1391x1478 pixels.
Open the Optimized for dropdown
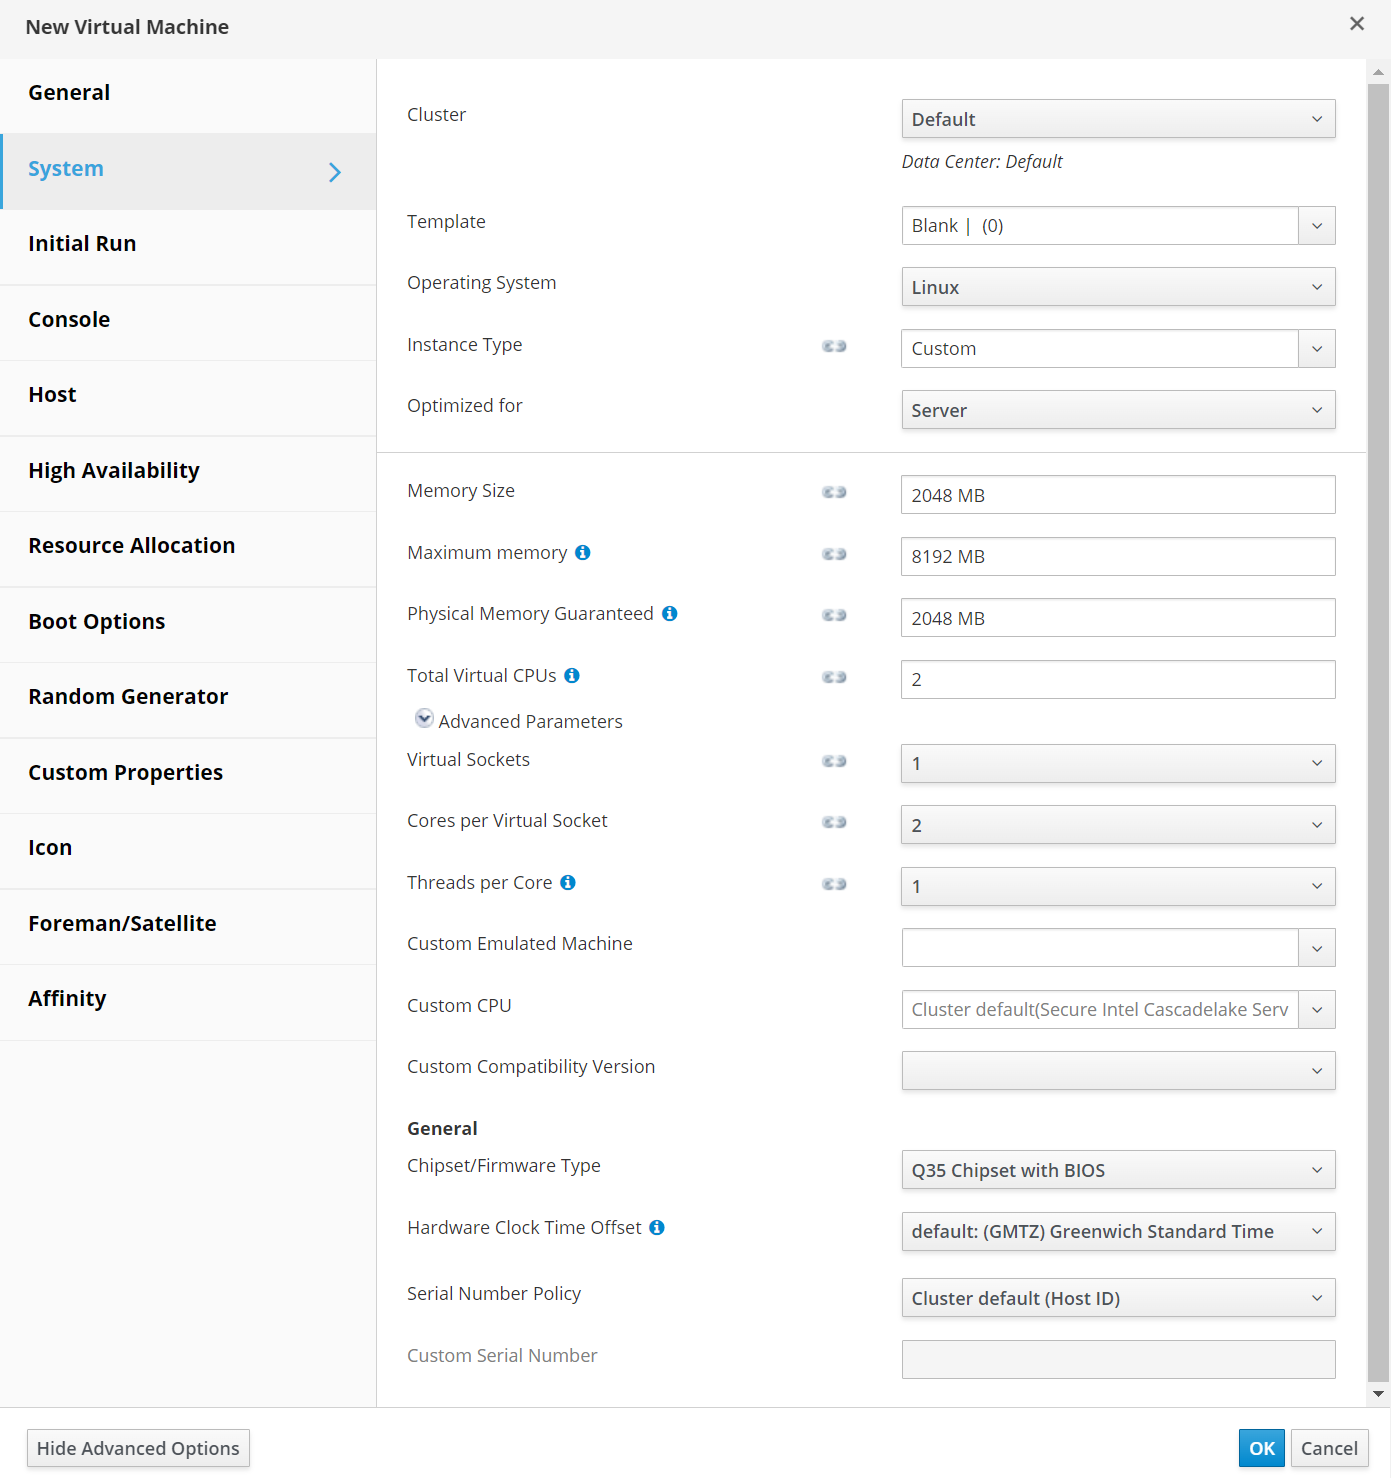1117,410
